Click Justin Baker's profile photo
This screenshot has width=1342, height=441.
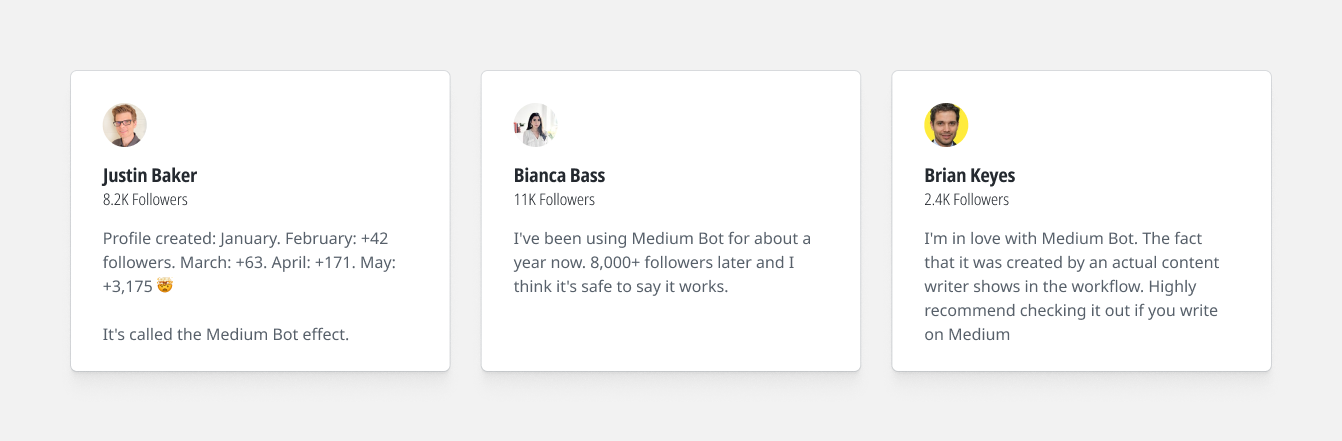click(x=125, y=125)
